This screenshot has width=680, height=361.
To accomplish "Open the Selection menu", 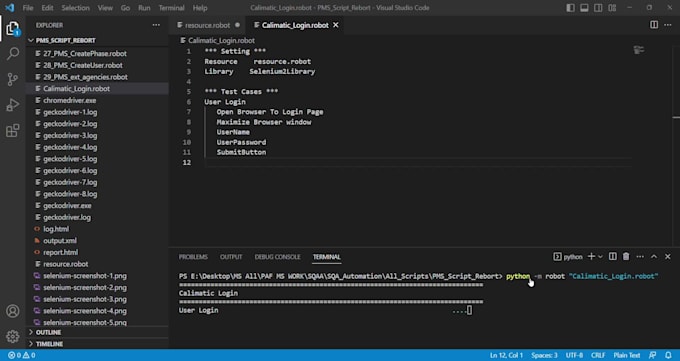I will click(75, 8).
